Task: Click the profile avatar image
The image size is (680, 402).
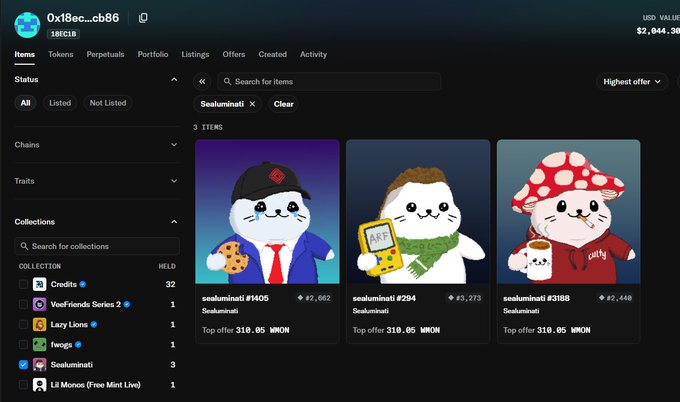Action: pyautogui.click(x=27, y=25)
